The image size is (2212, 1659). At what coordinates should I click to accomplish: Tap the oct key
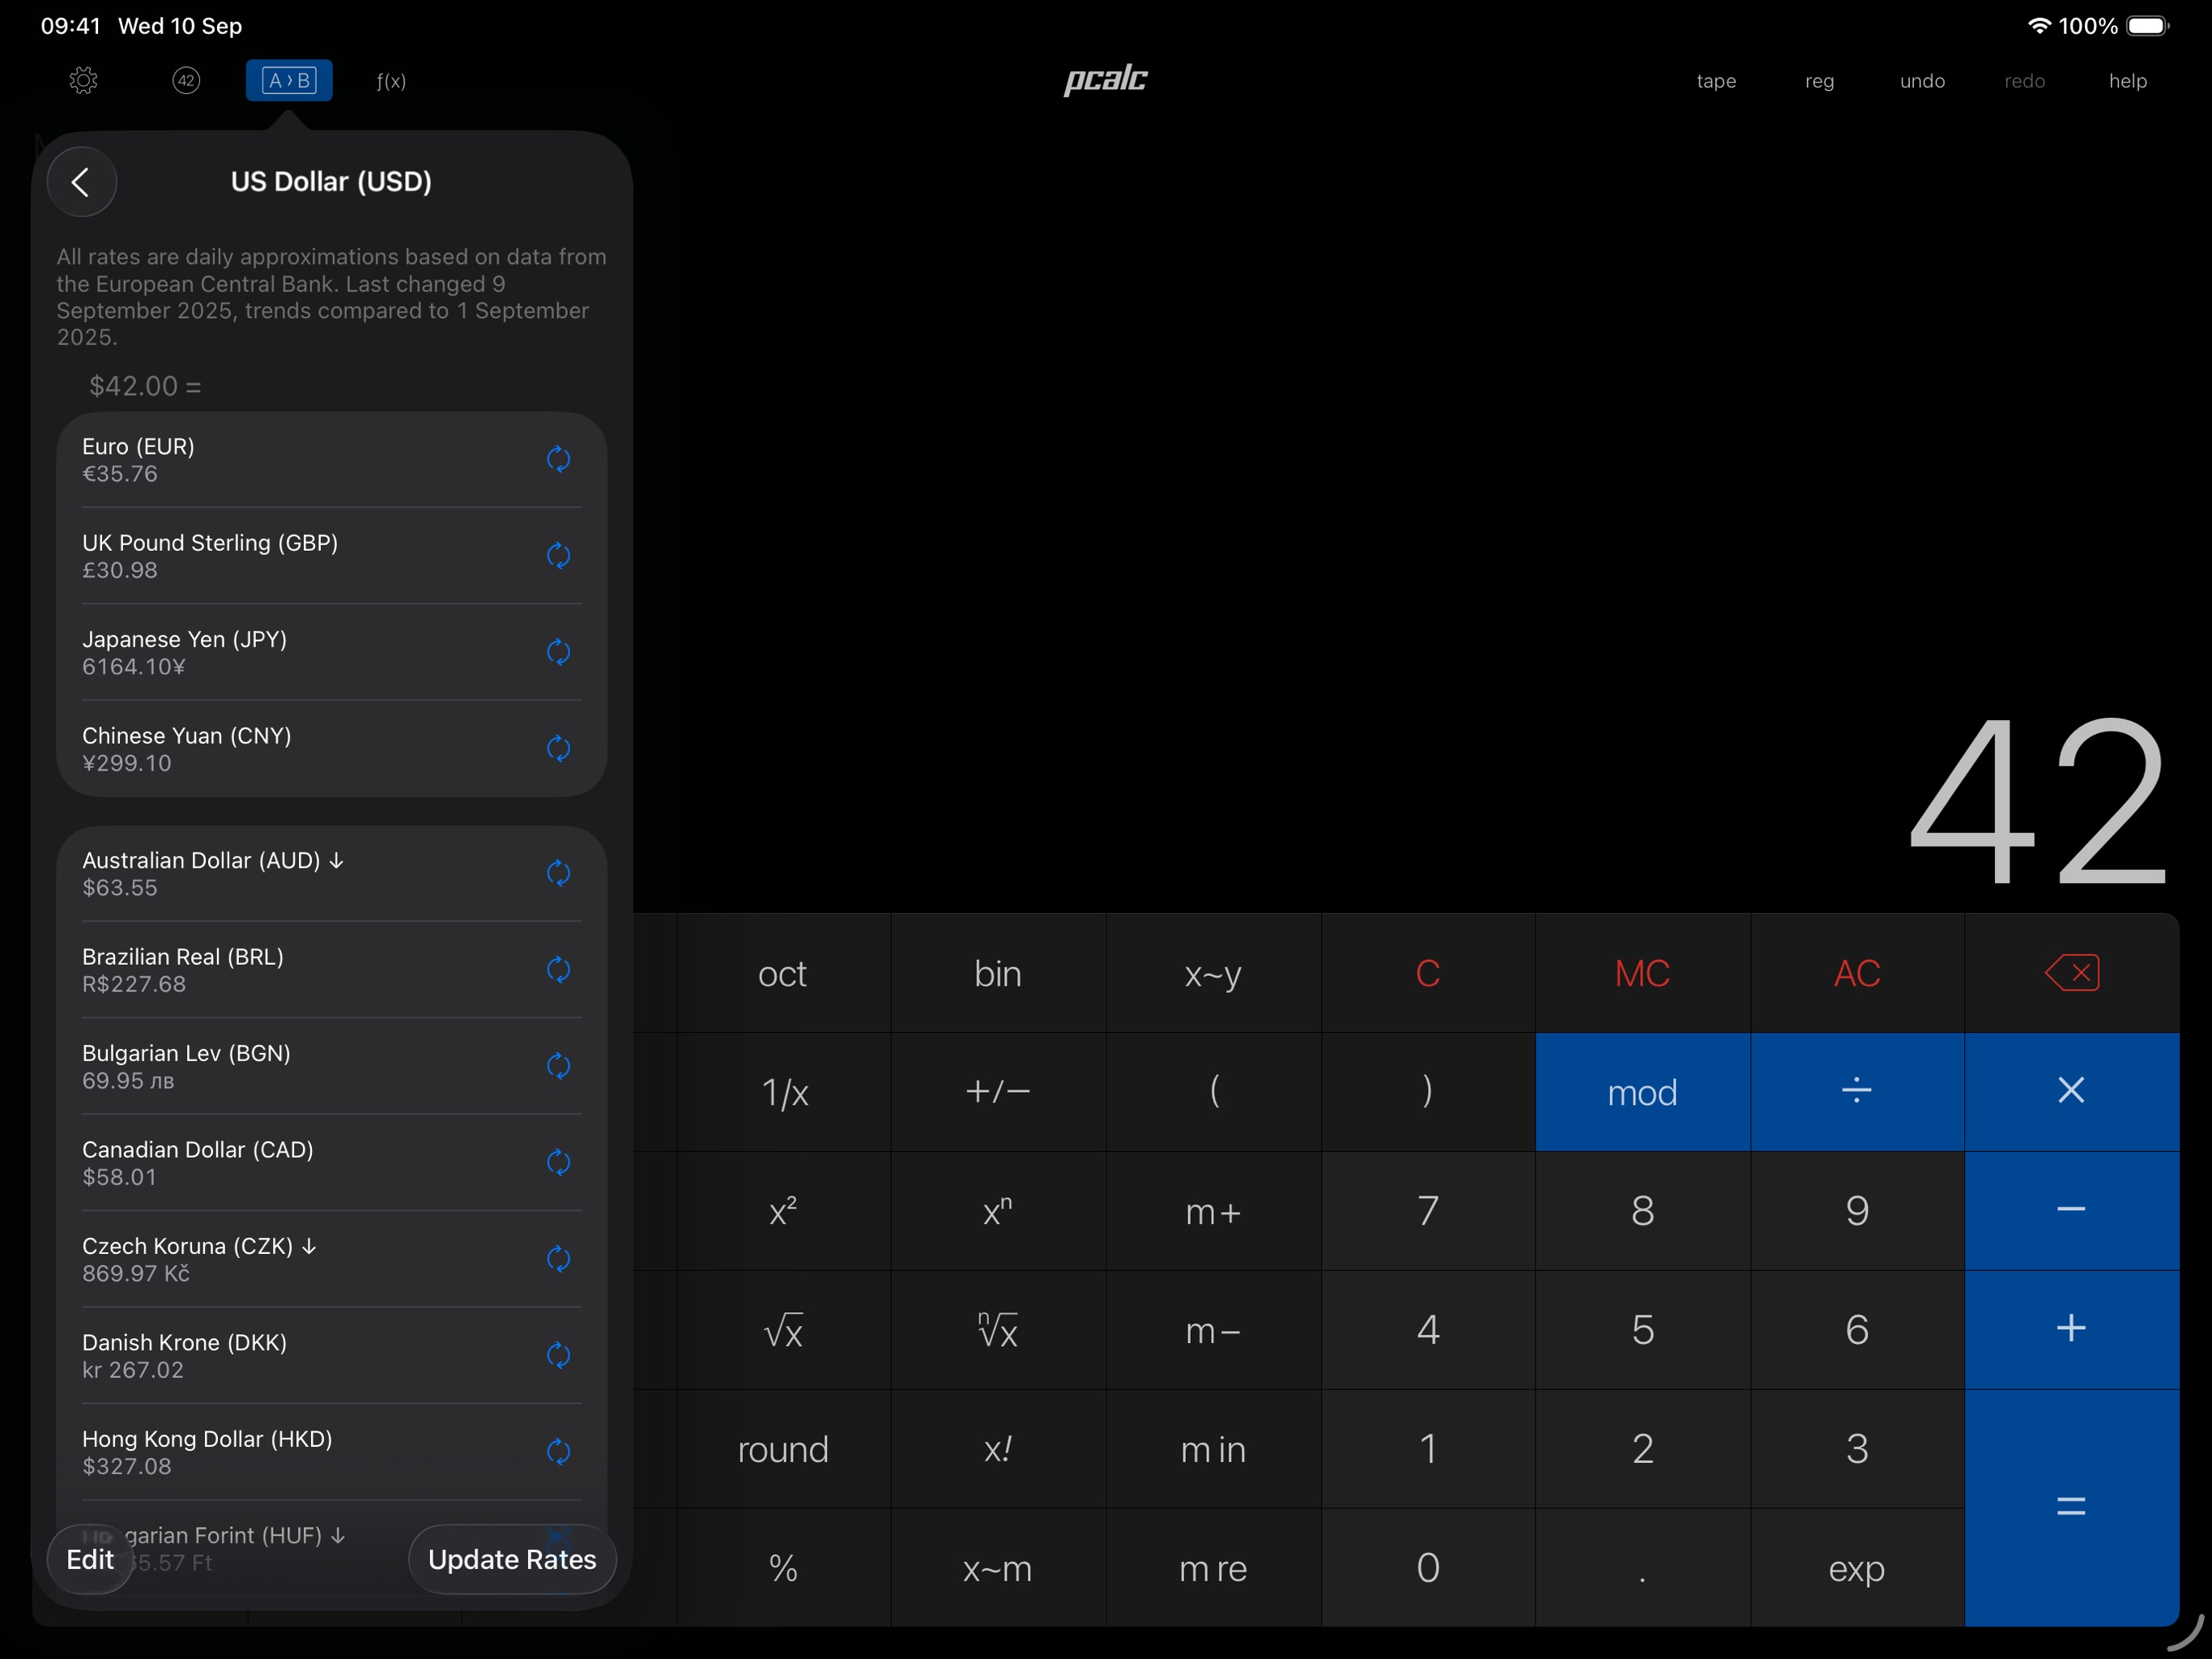(x=783, y=973)
